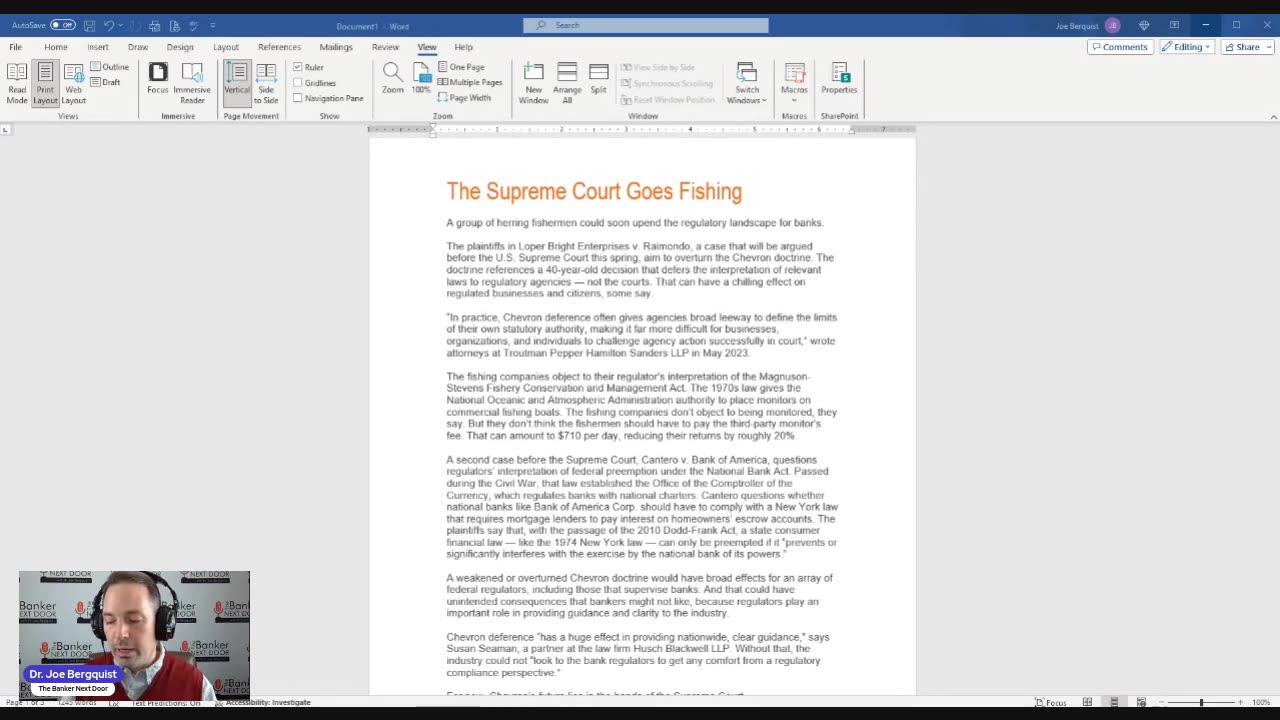1280x720 pixels.
Task: Toggle the AutoSave switch
Action: [63, 25]
